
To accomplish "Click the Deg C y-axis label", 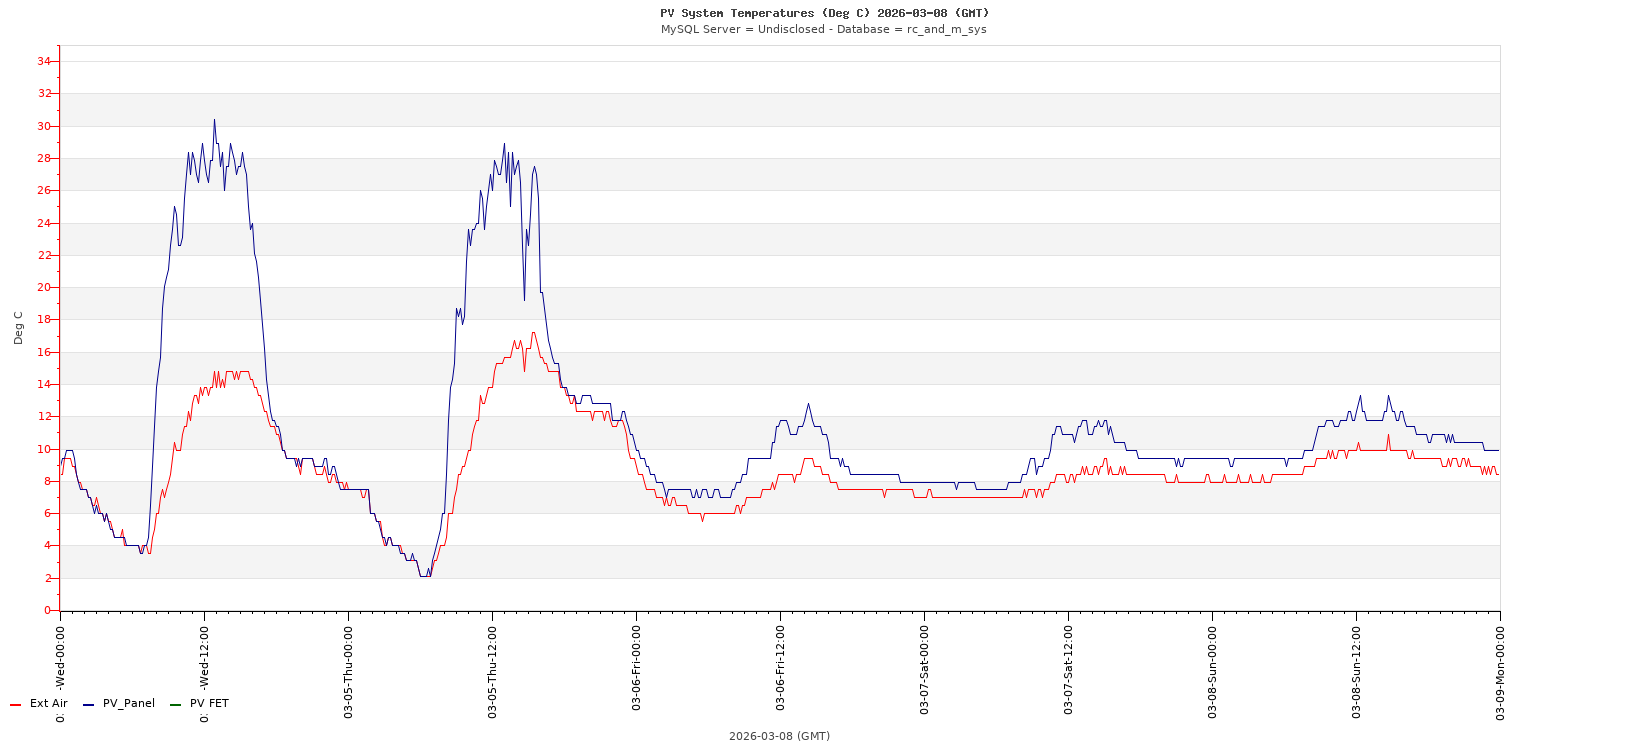I will pos(18,328).
